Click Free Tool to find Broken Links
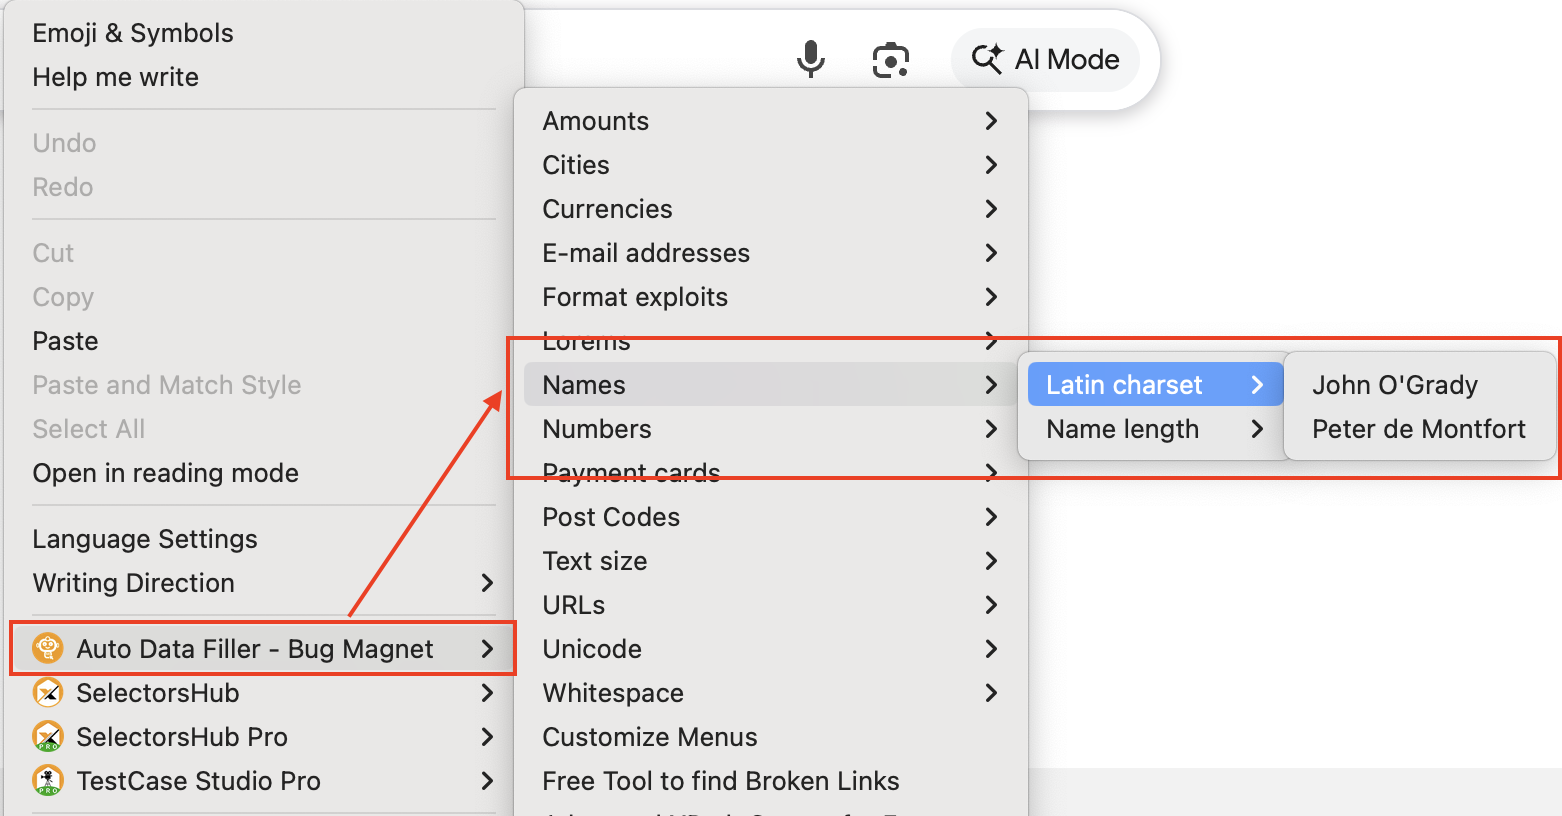 [720, 781]
